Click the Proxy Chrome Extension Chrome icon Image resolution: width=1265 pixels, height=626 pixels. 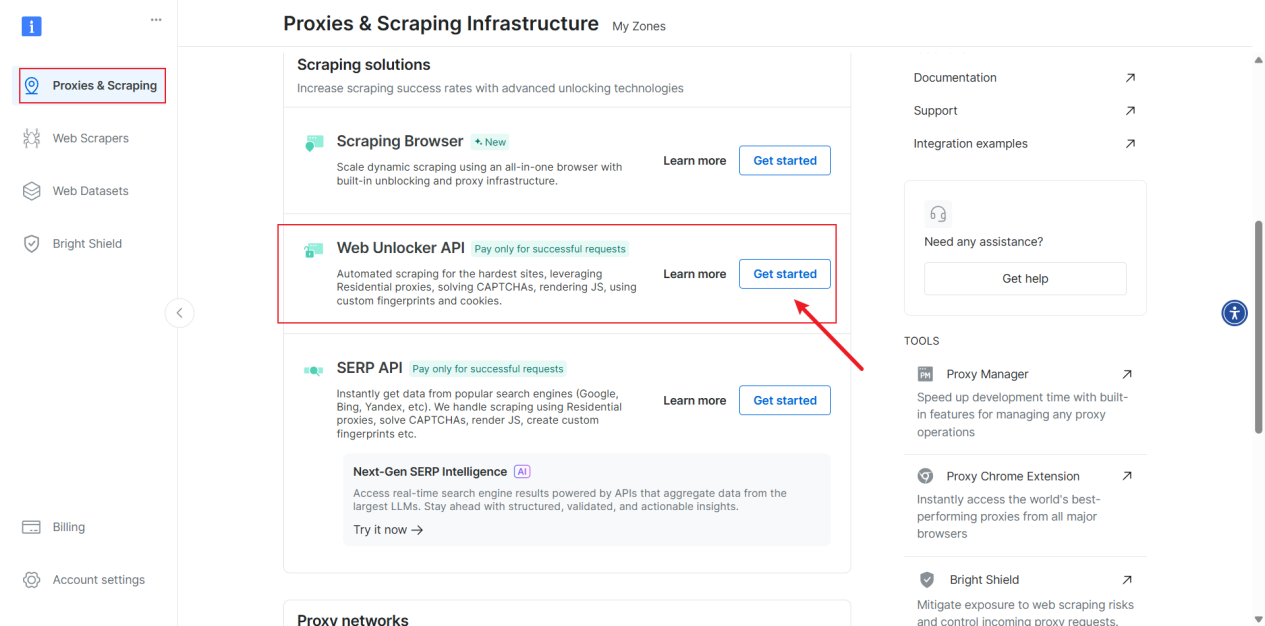coord(925,476)
